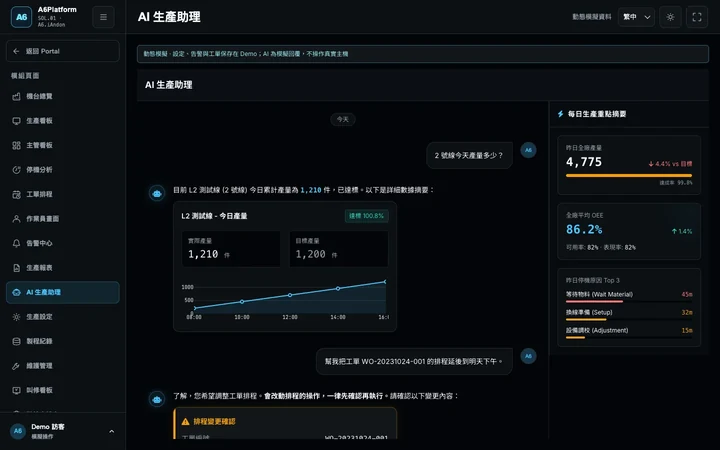Click bot avatar beside 排程 confirmation reply
This screenshot has height=450, width=720.
[x=157, y=399]
